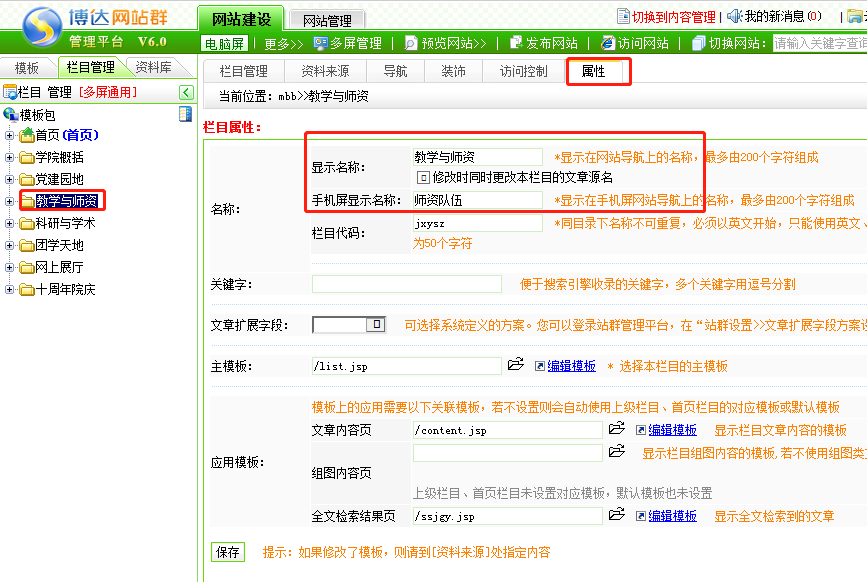867x582 pixels.
Task: Click the 发布网站 publish icon
Action: pyautogui.click(x=516, y=43)
